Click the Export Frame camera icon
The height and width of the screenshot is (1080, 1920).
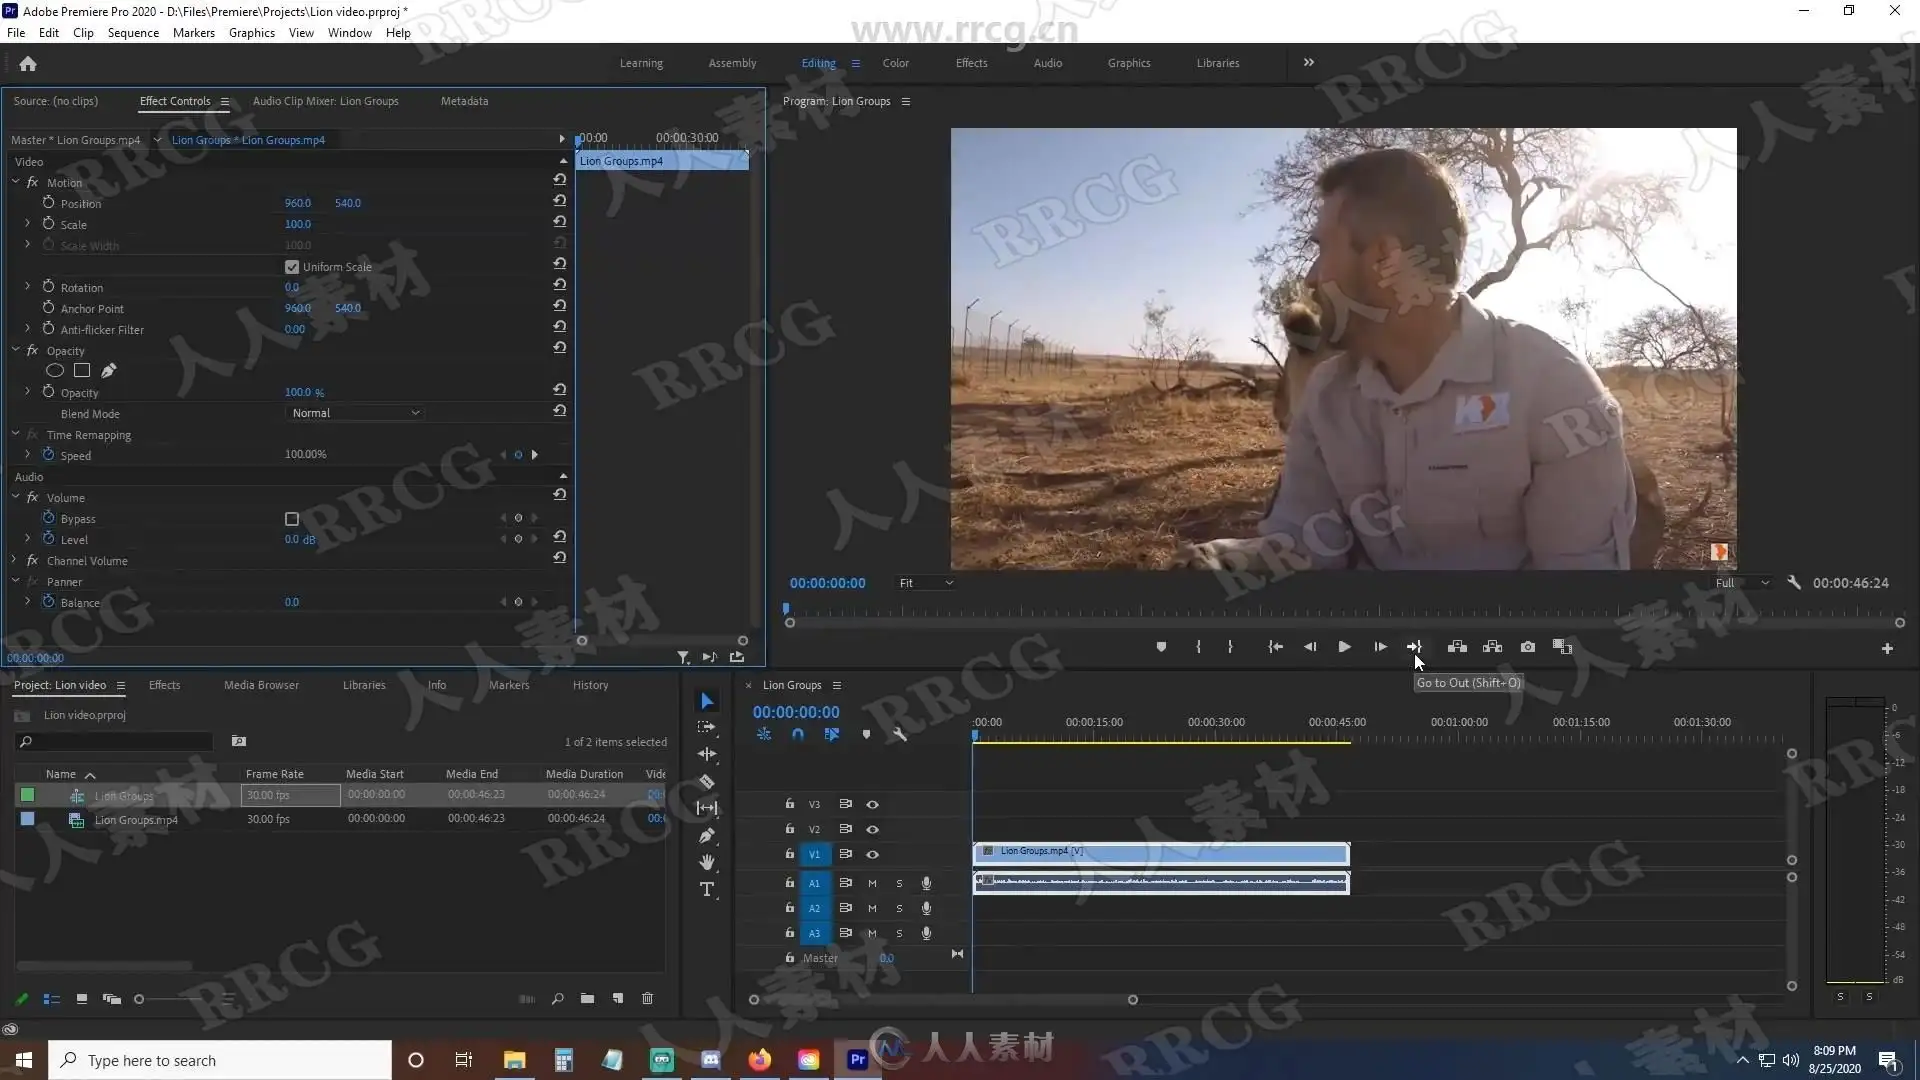point(1527,647)
